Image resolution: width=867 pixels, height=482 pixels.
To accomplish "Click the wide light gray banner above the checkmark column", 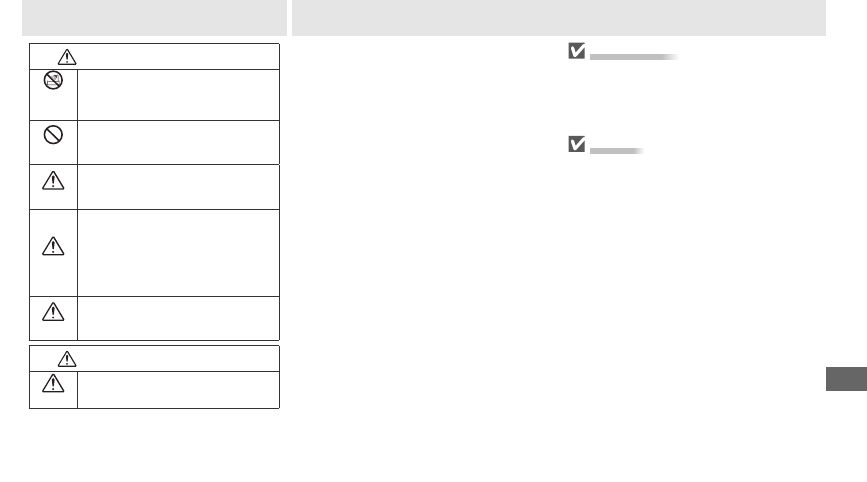I will (x=559, y=18).
